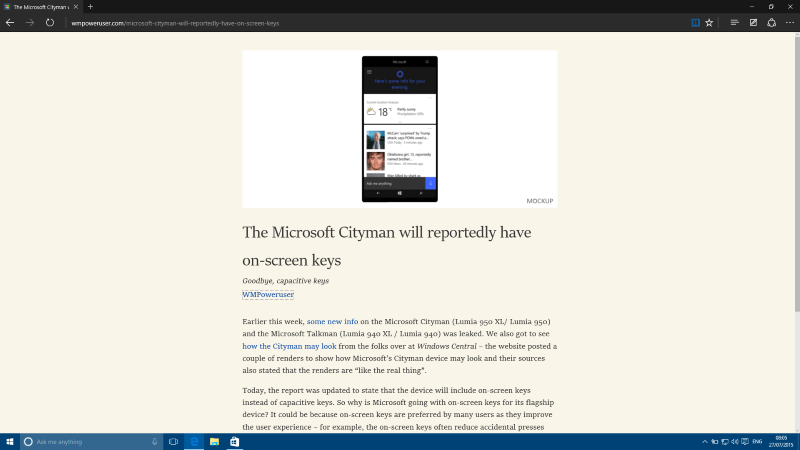The width and height of the screenshot is (800, 450).
Task: Open the volume control tray icon
Action: (735, 442)
